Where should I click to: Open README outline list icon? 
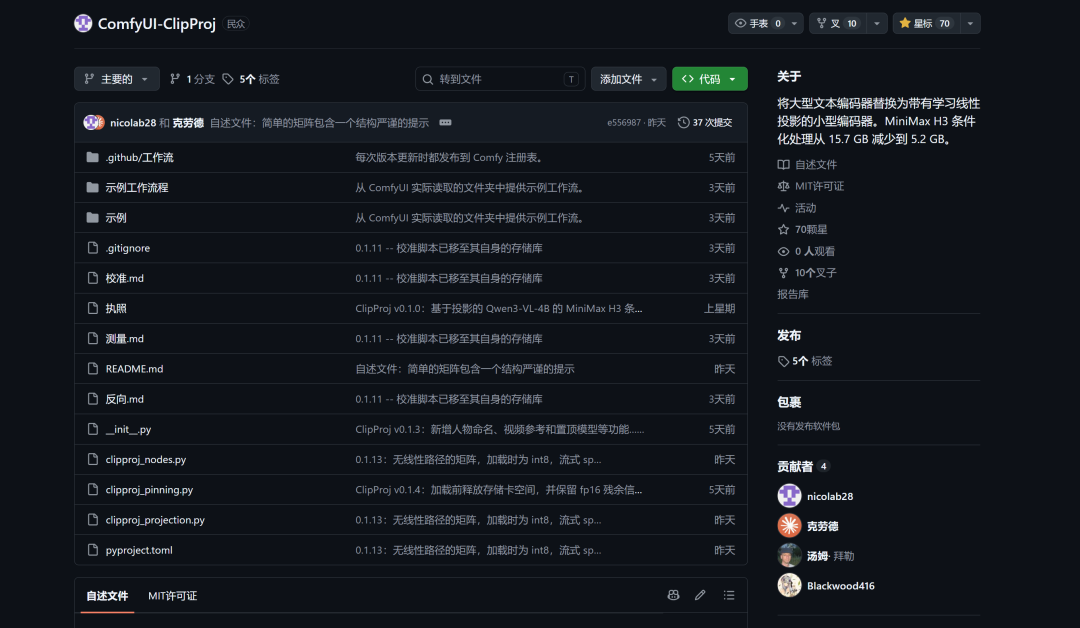point(729,595)
